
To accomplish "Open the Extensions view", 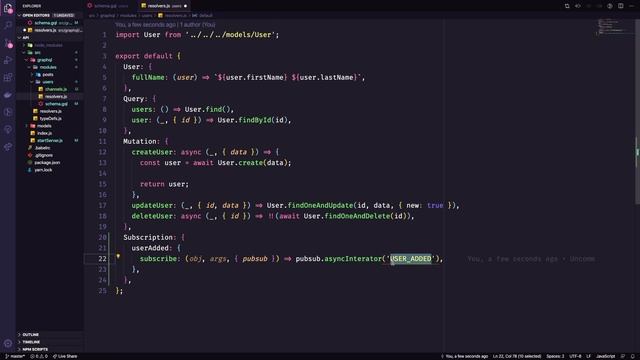I will (x=8, y=77).
